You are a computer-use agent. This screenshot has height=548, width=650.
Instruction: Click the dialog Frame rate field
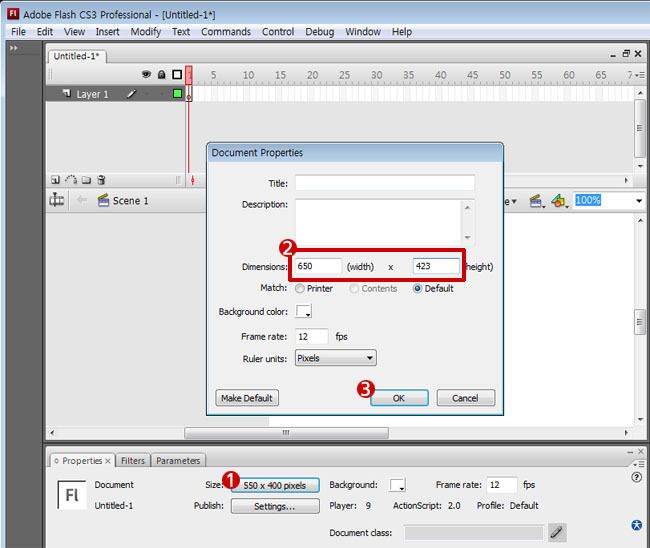(x=311, y=336)
